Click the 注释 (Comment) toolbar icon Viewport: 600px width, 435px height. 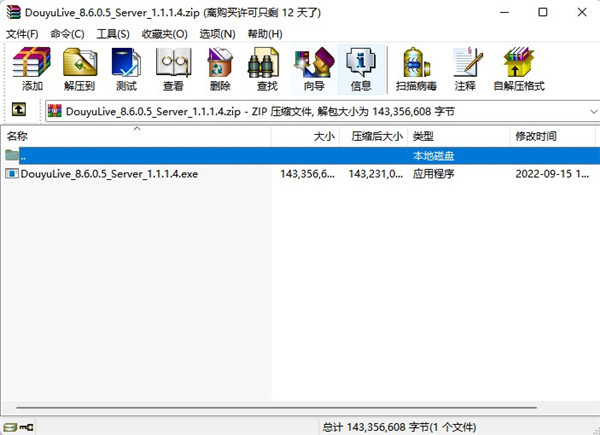pos(464,68)
